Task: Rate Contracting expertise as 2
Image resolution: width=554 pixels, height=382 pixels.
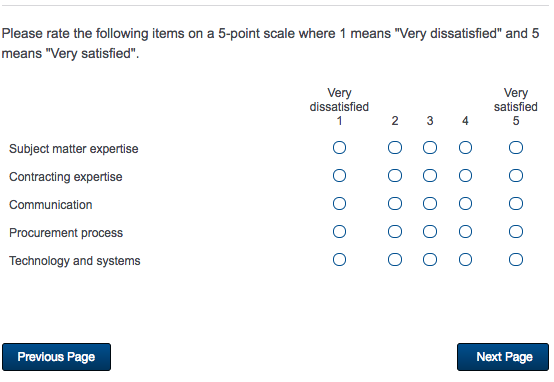Action: click(x=395, y=176)
